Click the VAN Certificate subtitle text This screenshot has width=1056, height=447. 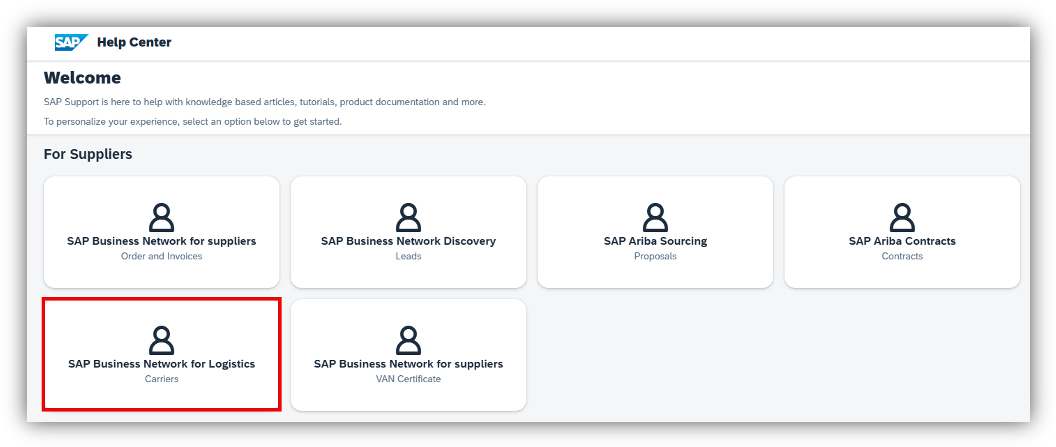408,379
